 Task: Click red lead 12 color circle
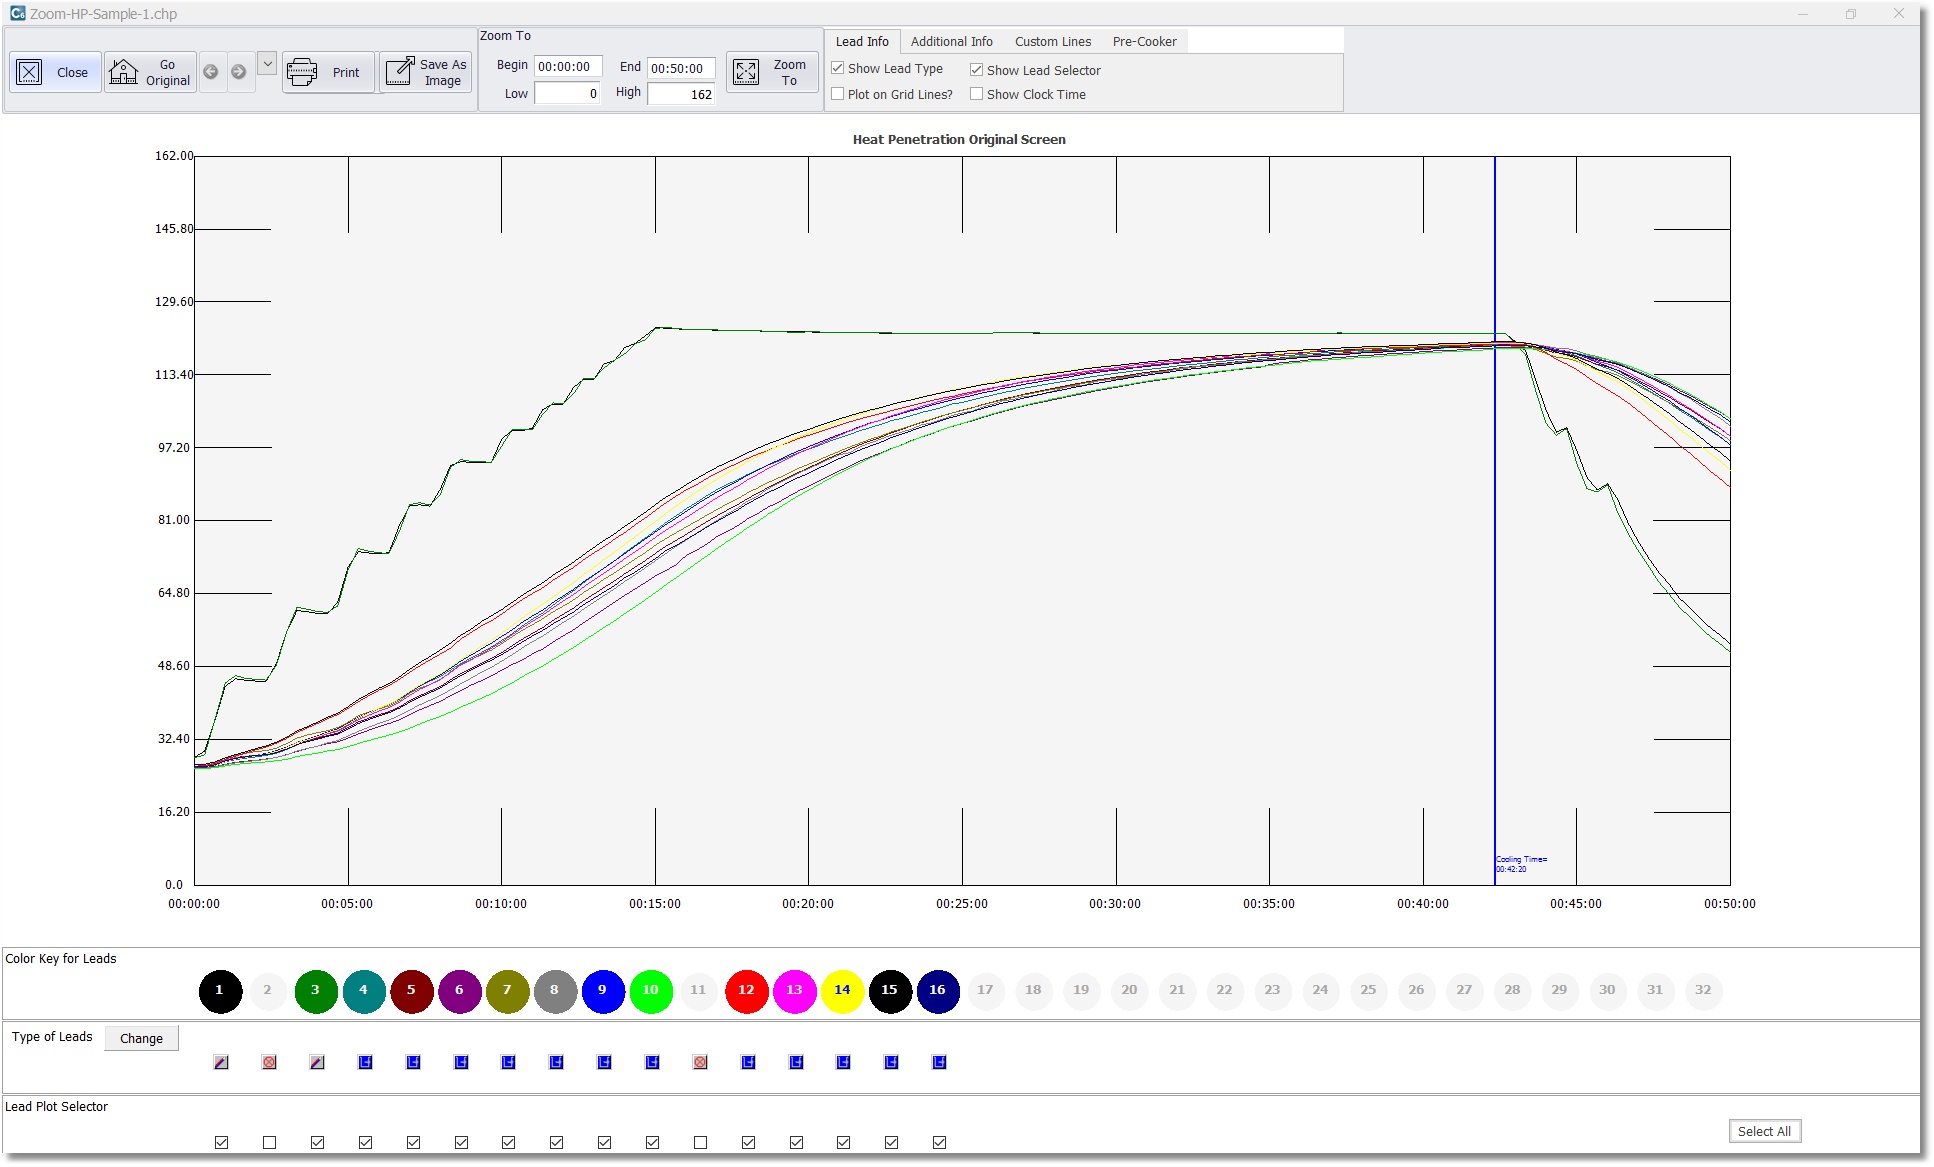[x=747, y=991]
